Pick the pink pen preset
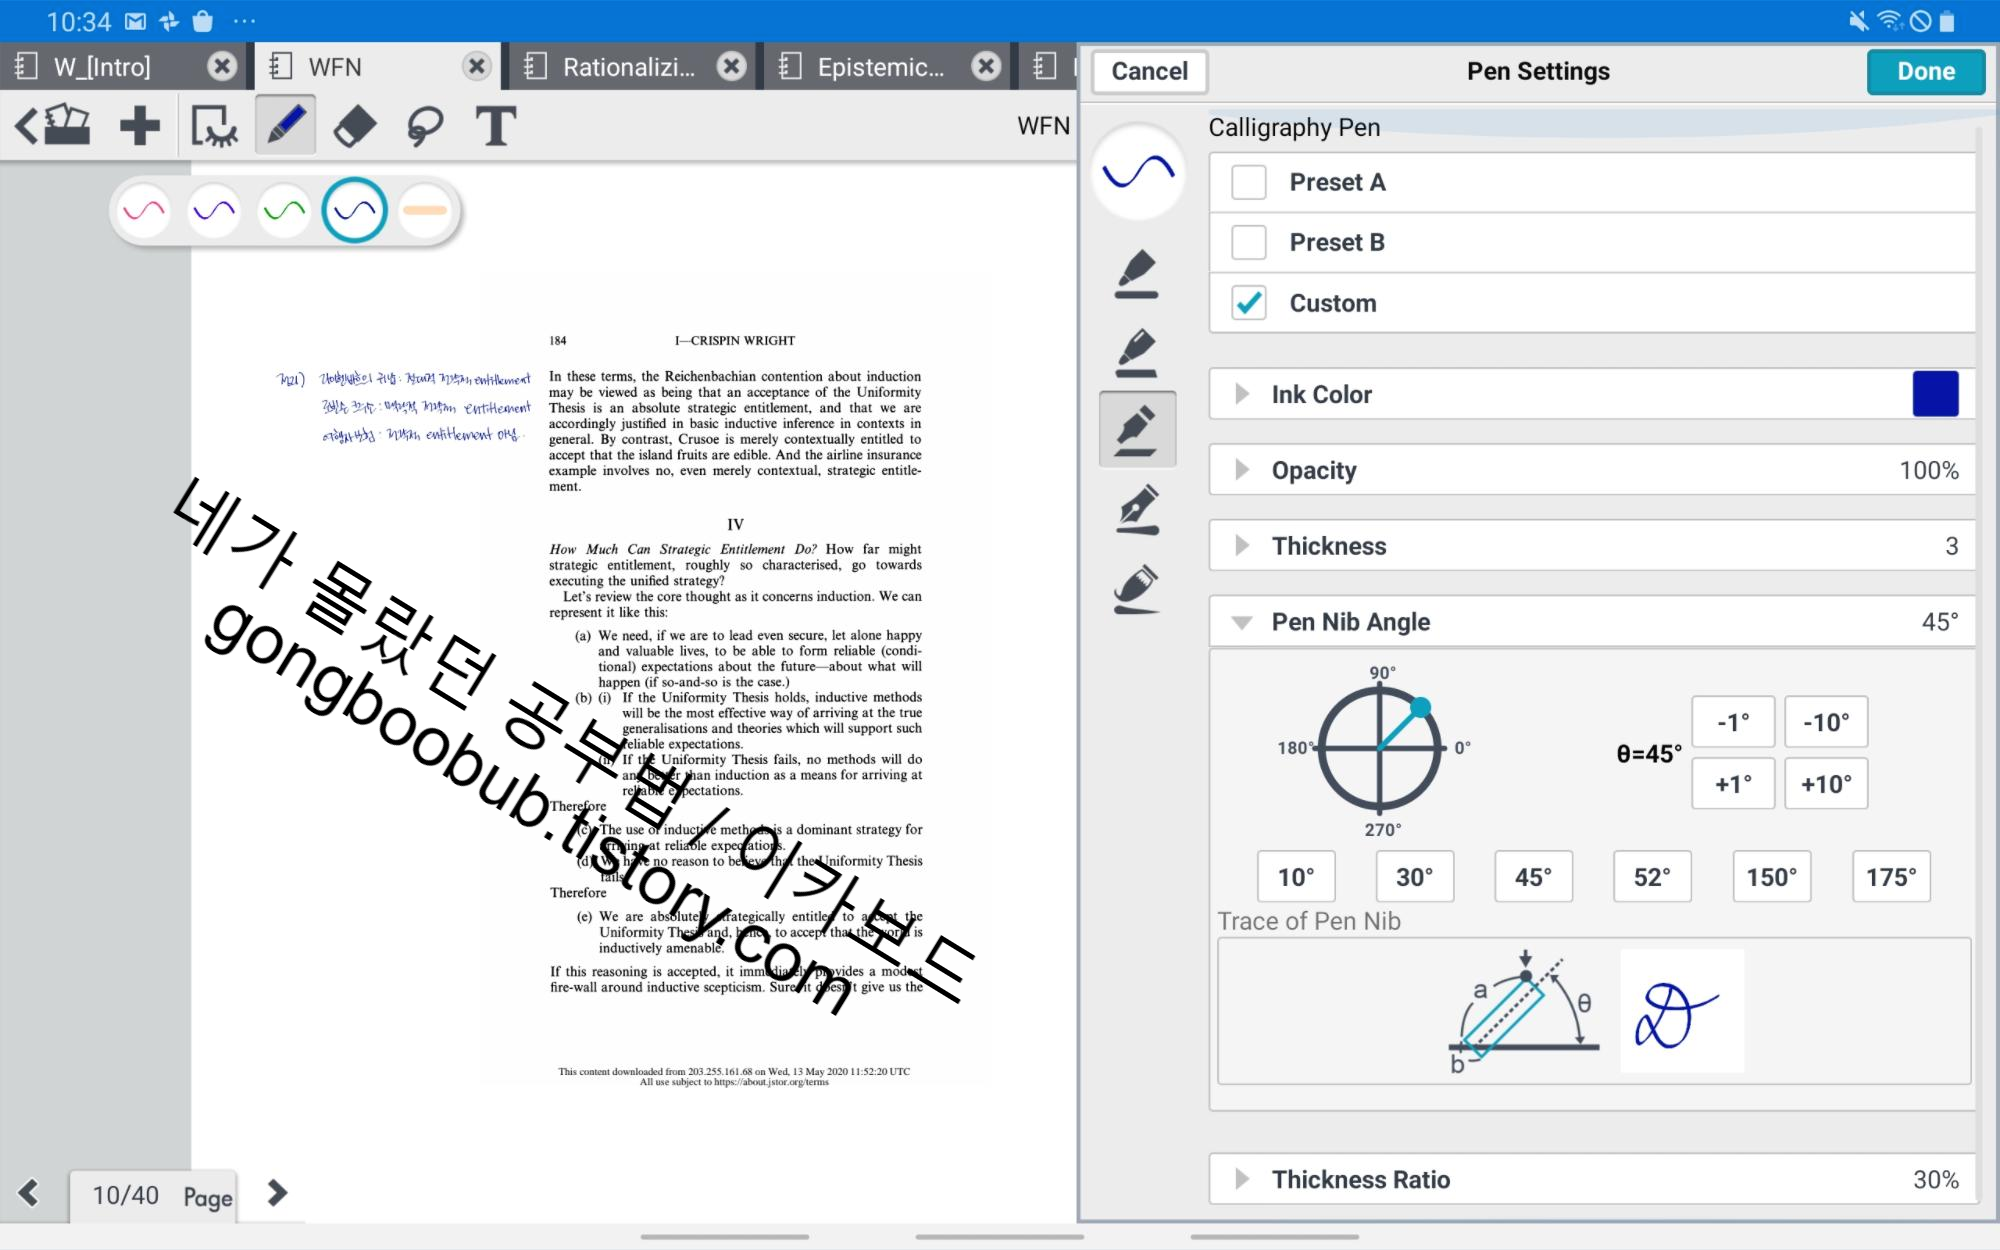 tap(144, 211)
